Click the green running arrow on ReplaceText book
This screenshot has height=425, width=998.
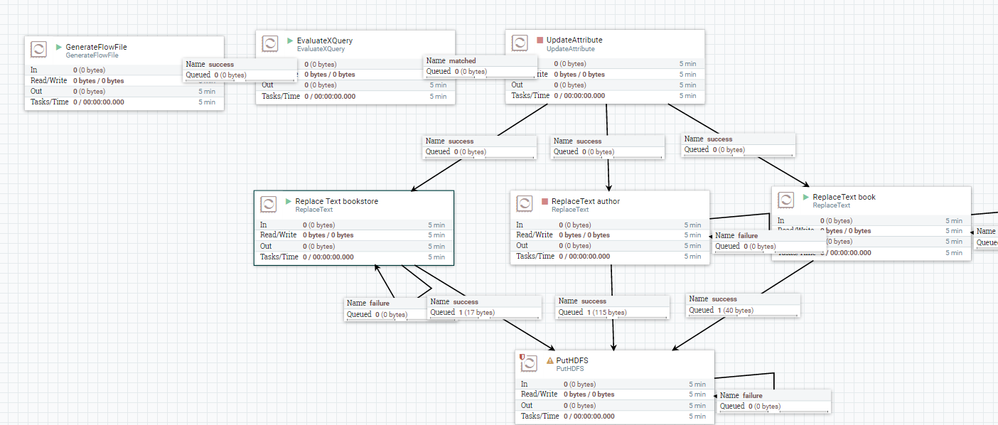tap(806, 197)
